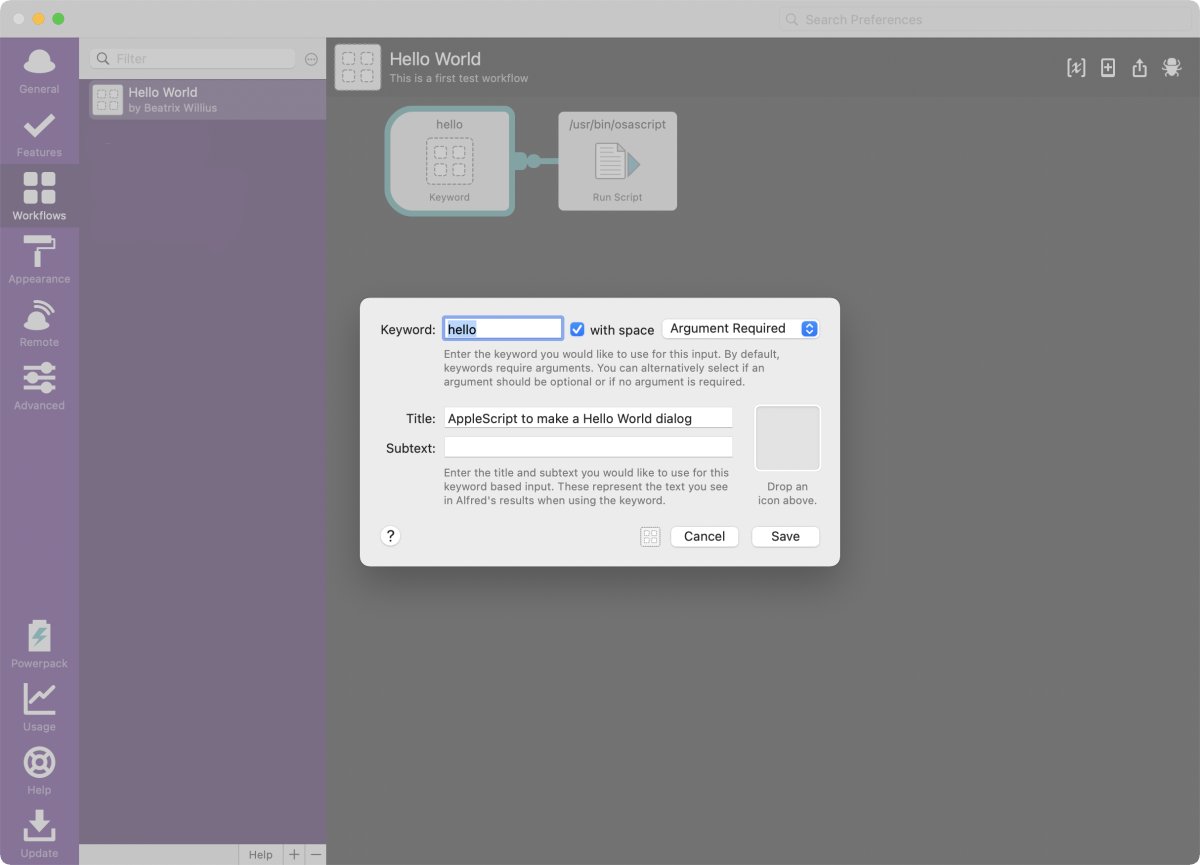This screenshot has height=865, width=1200.
Task: Click small grid icon beside Cancel
Action: [x=650, y=537]
